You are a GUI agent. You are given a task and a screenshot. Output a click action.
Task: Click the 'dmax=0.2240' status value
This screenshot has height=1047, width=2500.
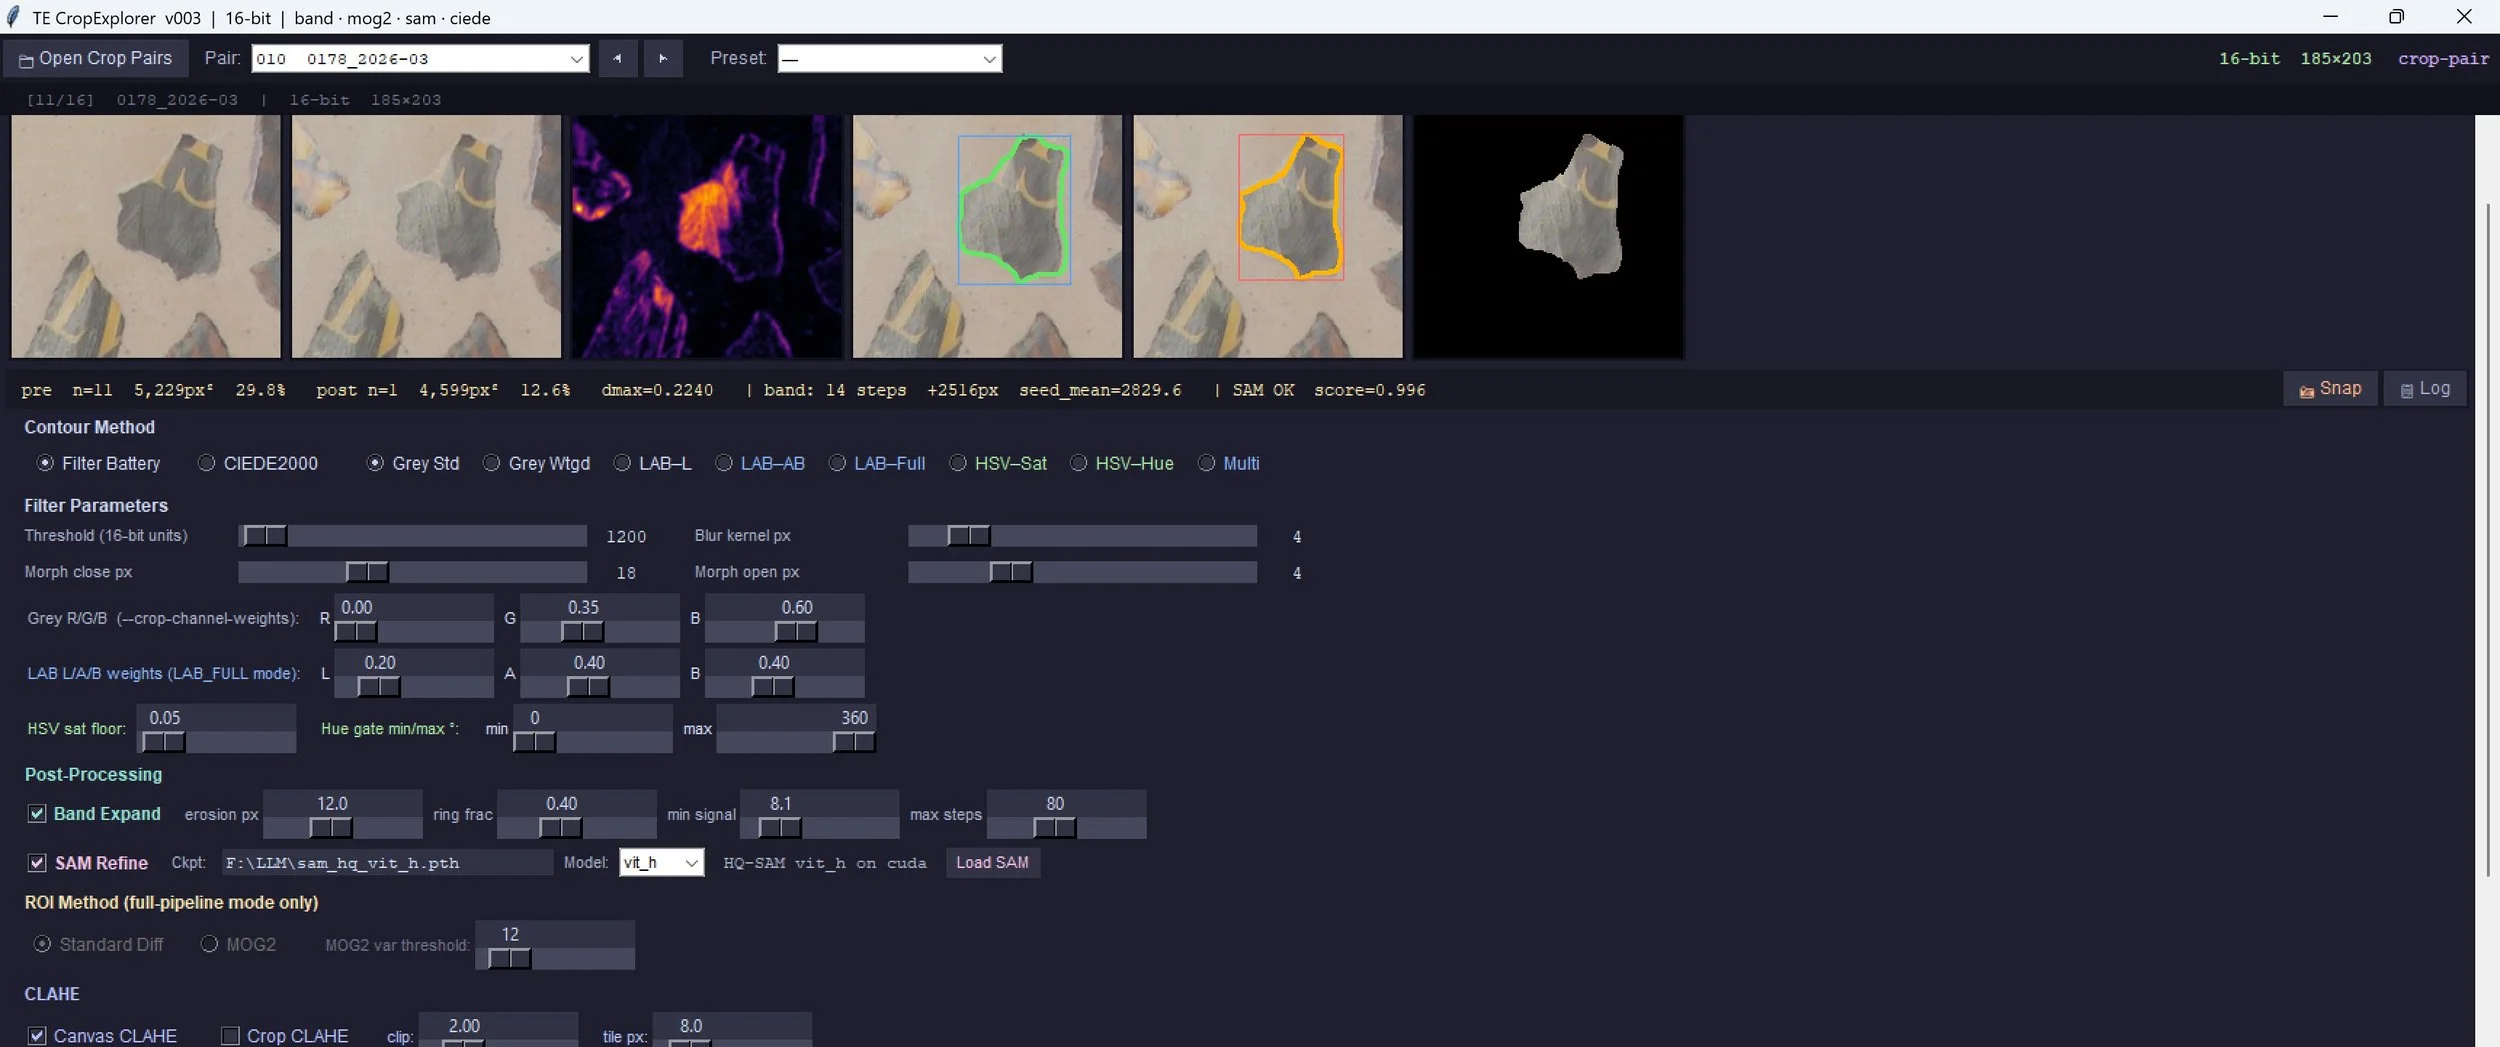click(x=657, y=390)
